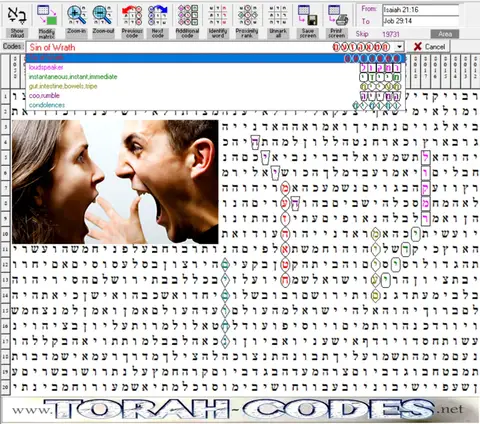Click the gray 'Modify matrix' text label
This screenshot has width=480, height=424.
pos(47,33)
